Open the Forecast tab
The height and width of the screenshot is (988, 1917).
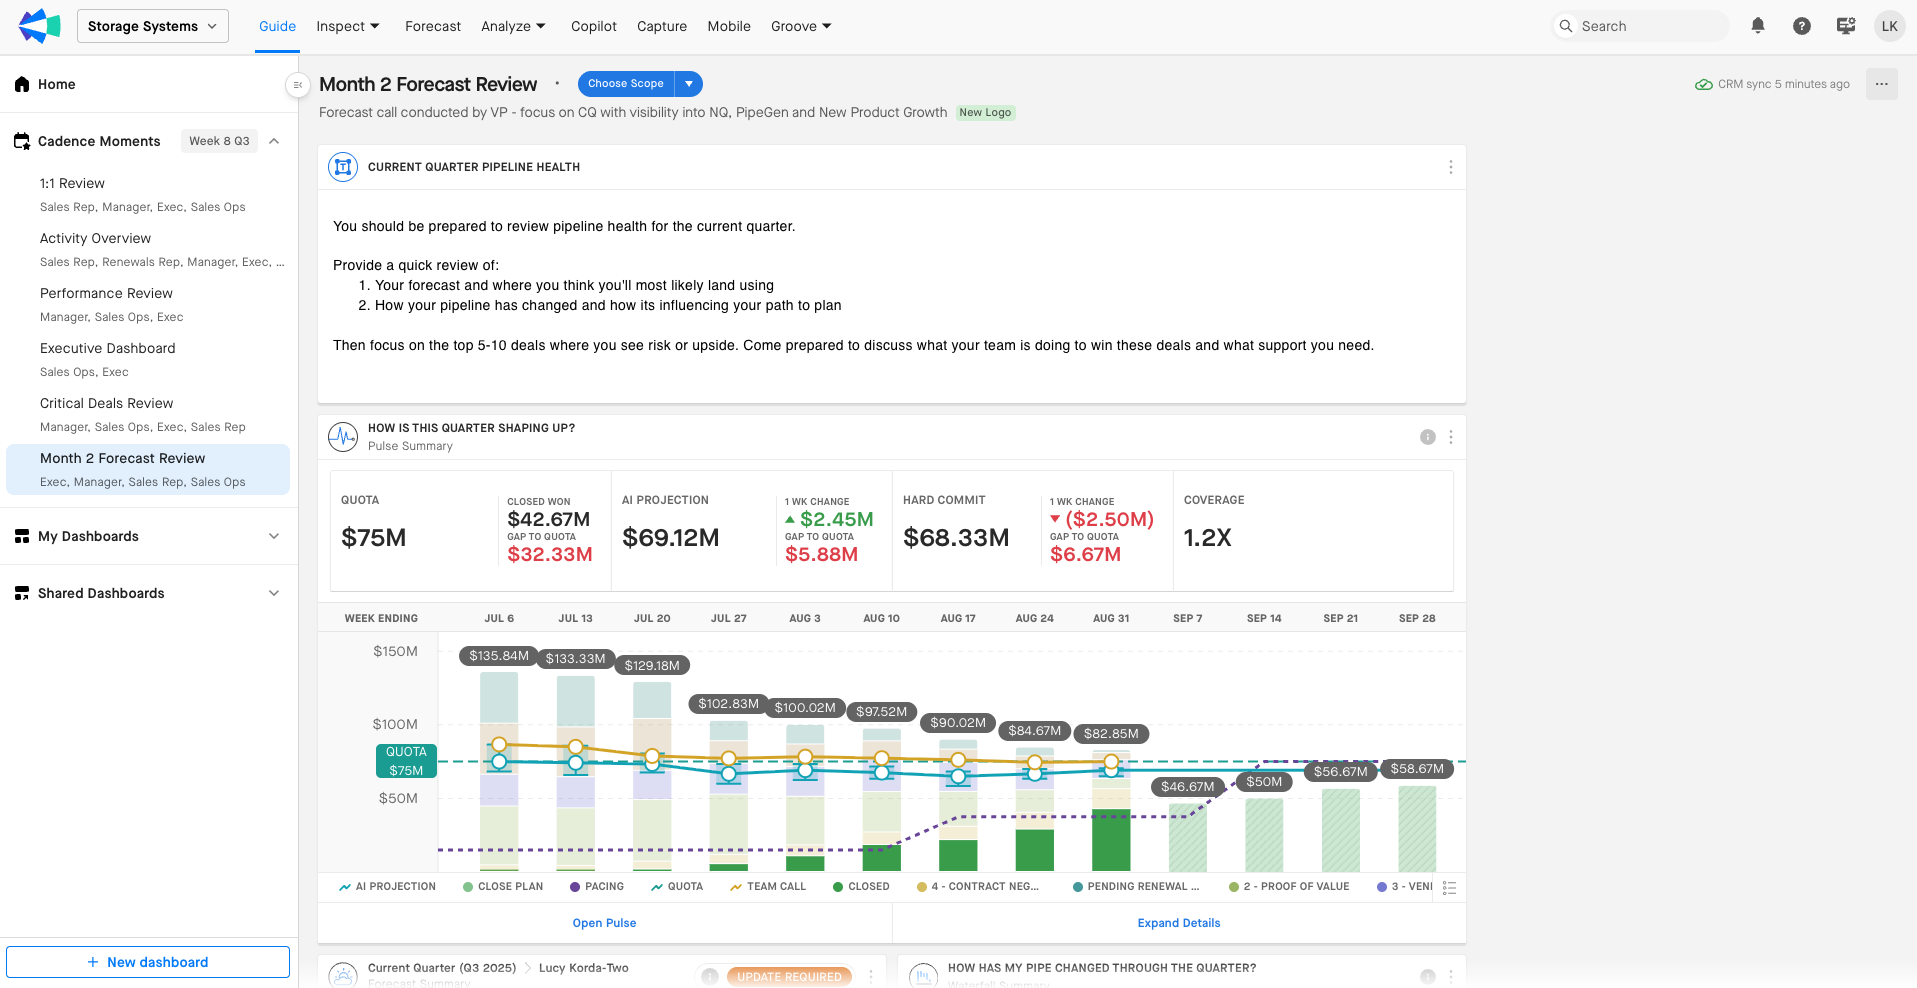(432, 26)
